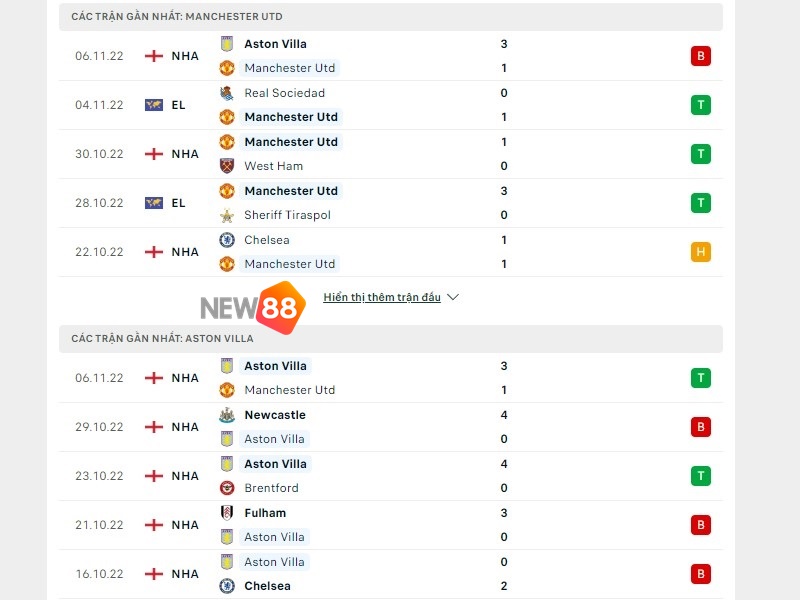Click the England flag icon for 30.10.22 match
Image resolution: width=800 pixels, height=600 pixels.
tap(153, 154)
